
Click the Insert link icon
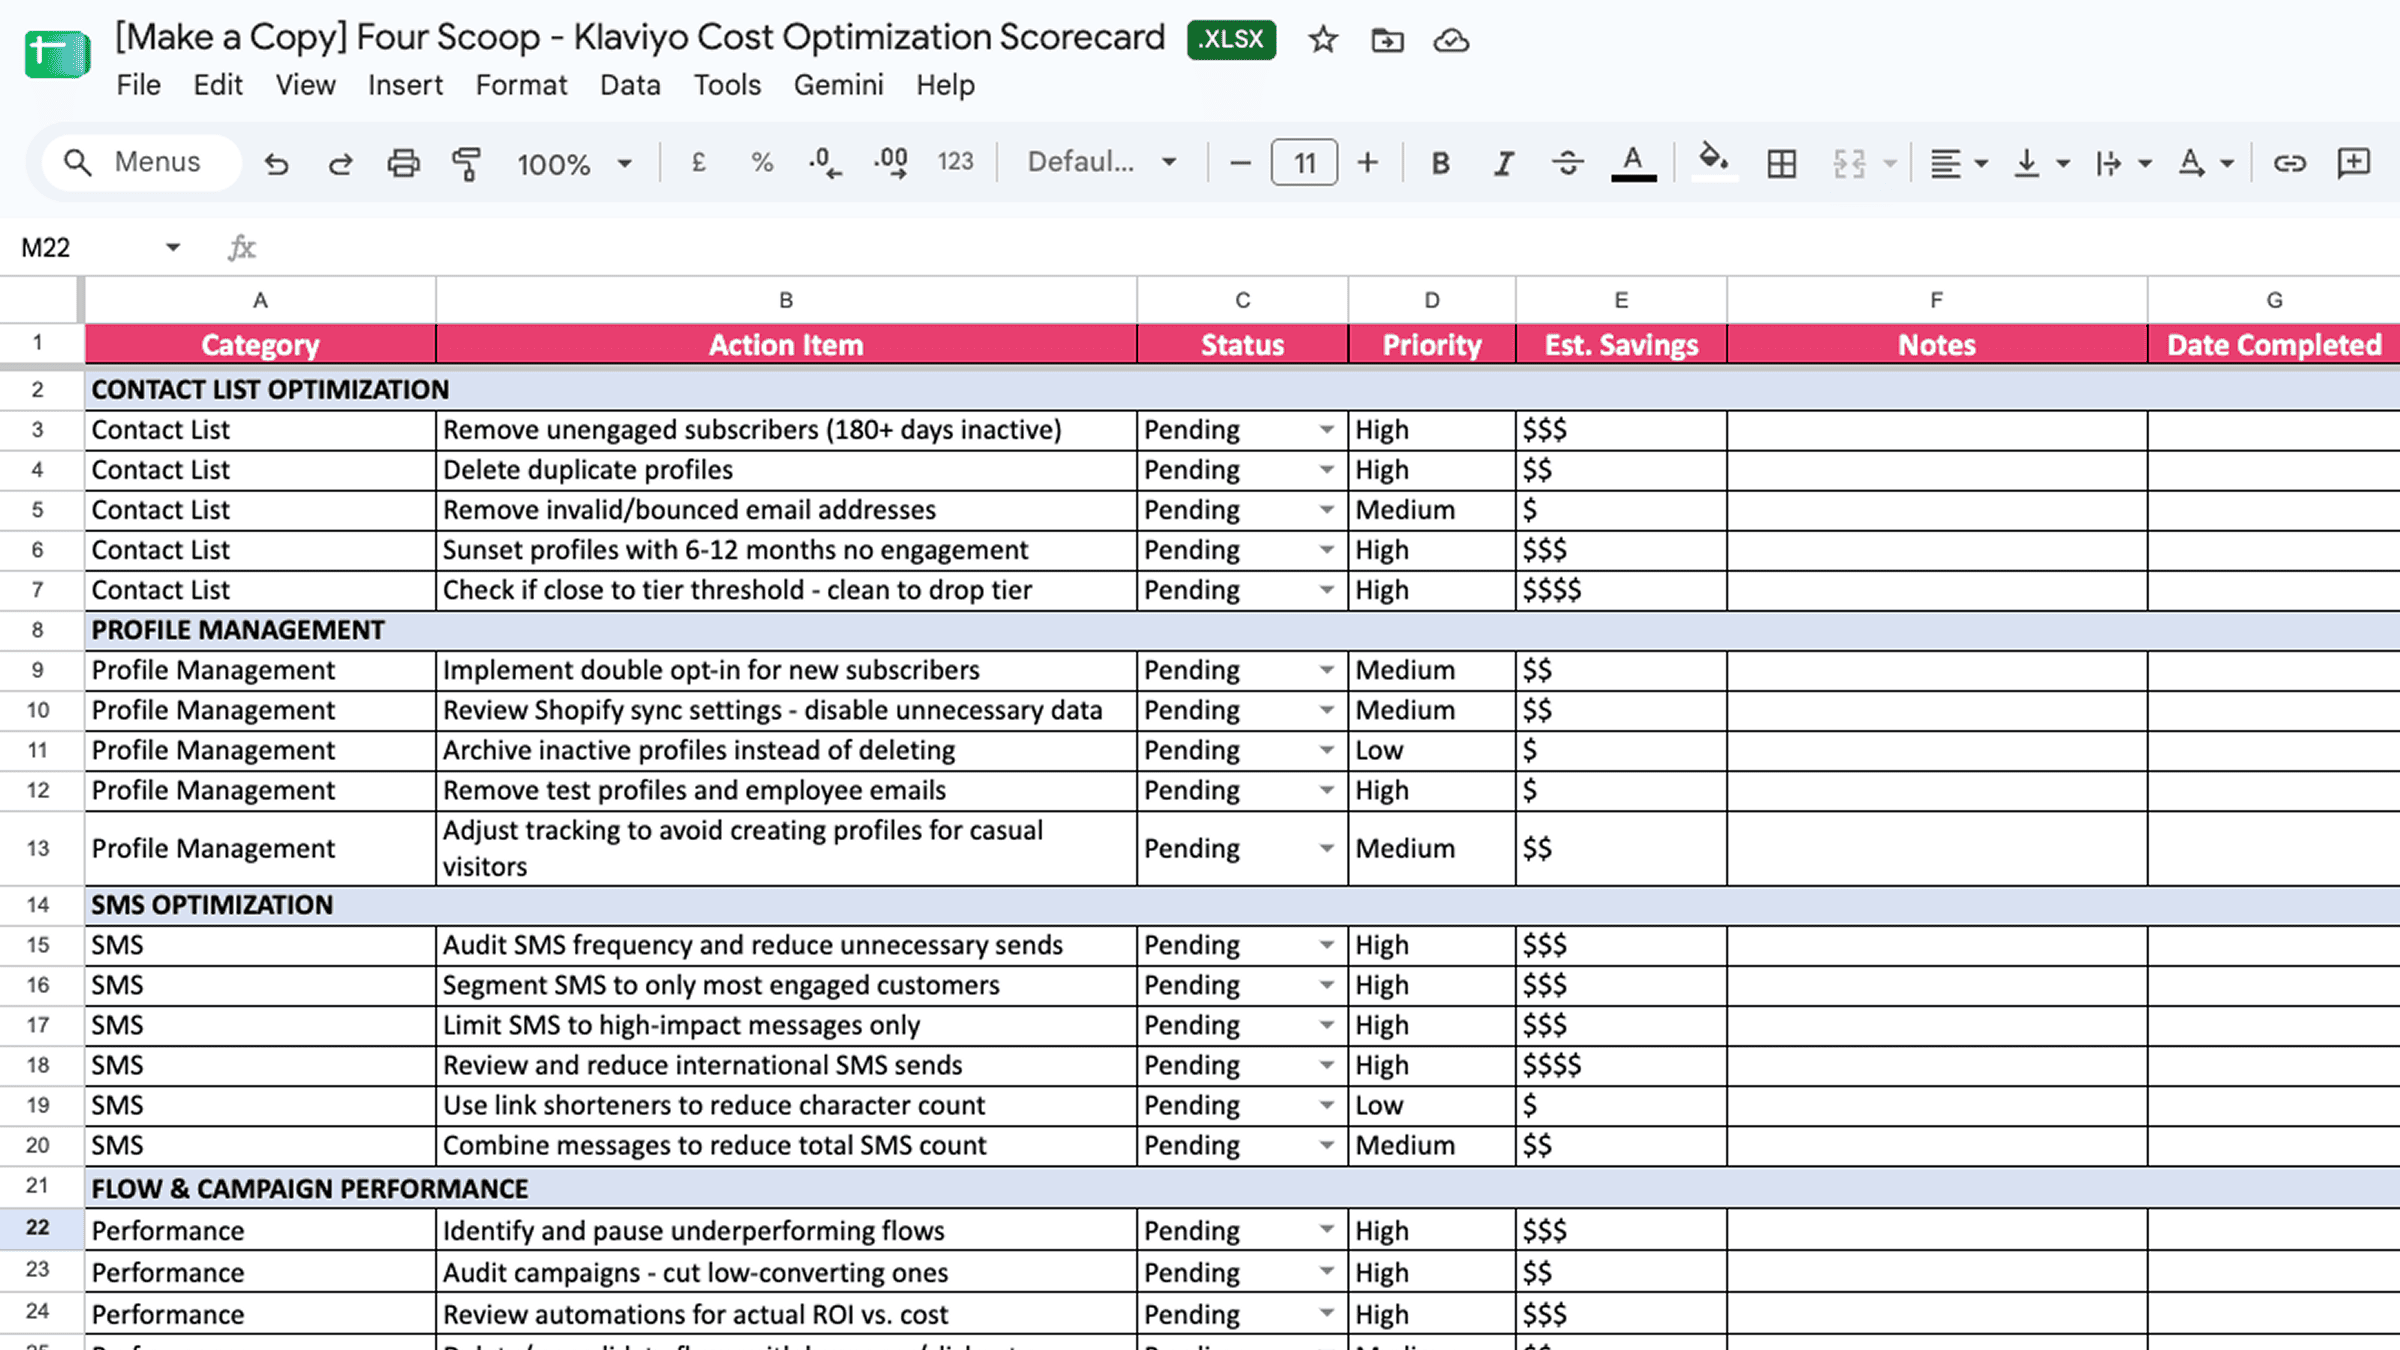point(2289,163)
